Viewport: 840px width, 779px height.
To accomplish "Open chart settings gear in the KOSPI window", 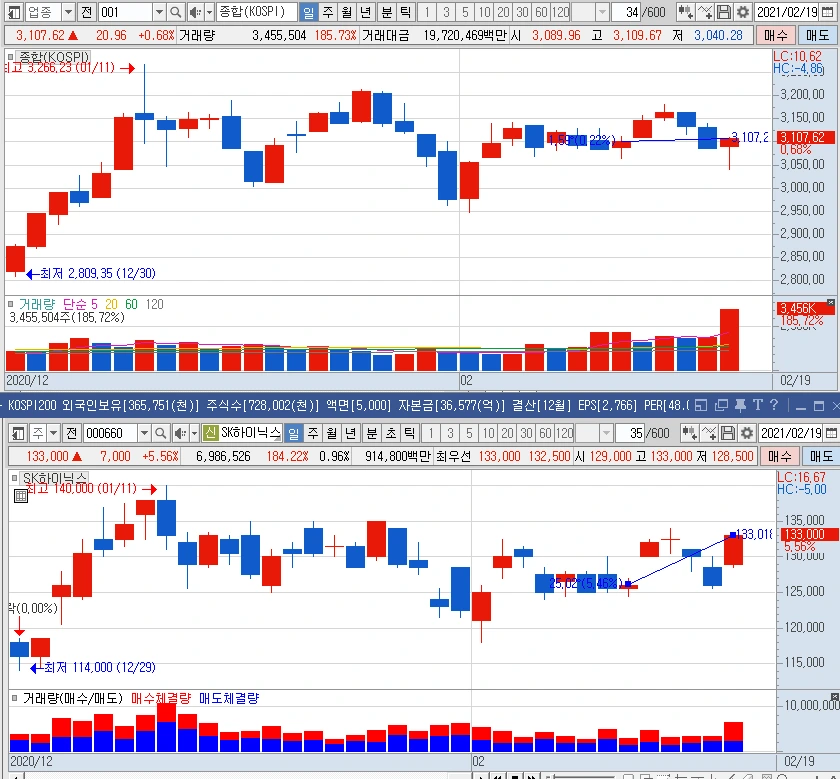I will [x=742, y=12].
